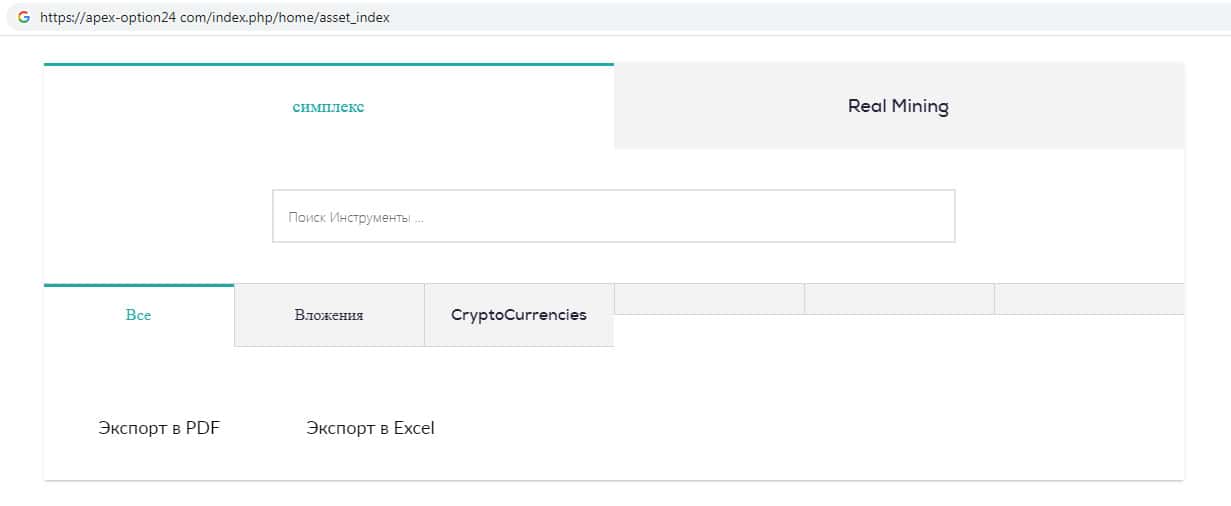Viewport: 1231px width, 506px height.
Task: Open the Real Mining tab
Action: pyautogui.click(x=898, y=106)
